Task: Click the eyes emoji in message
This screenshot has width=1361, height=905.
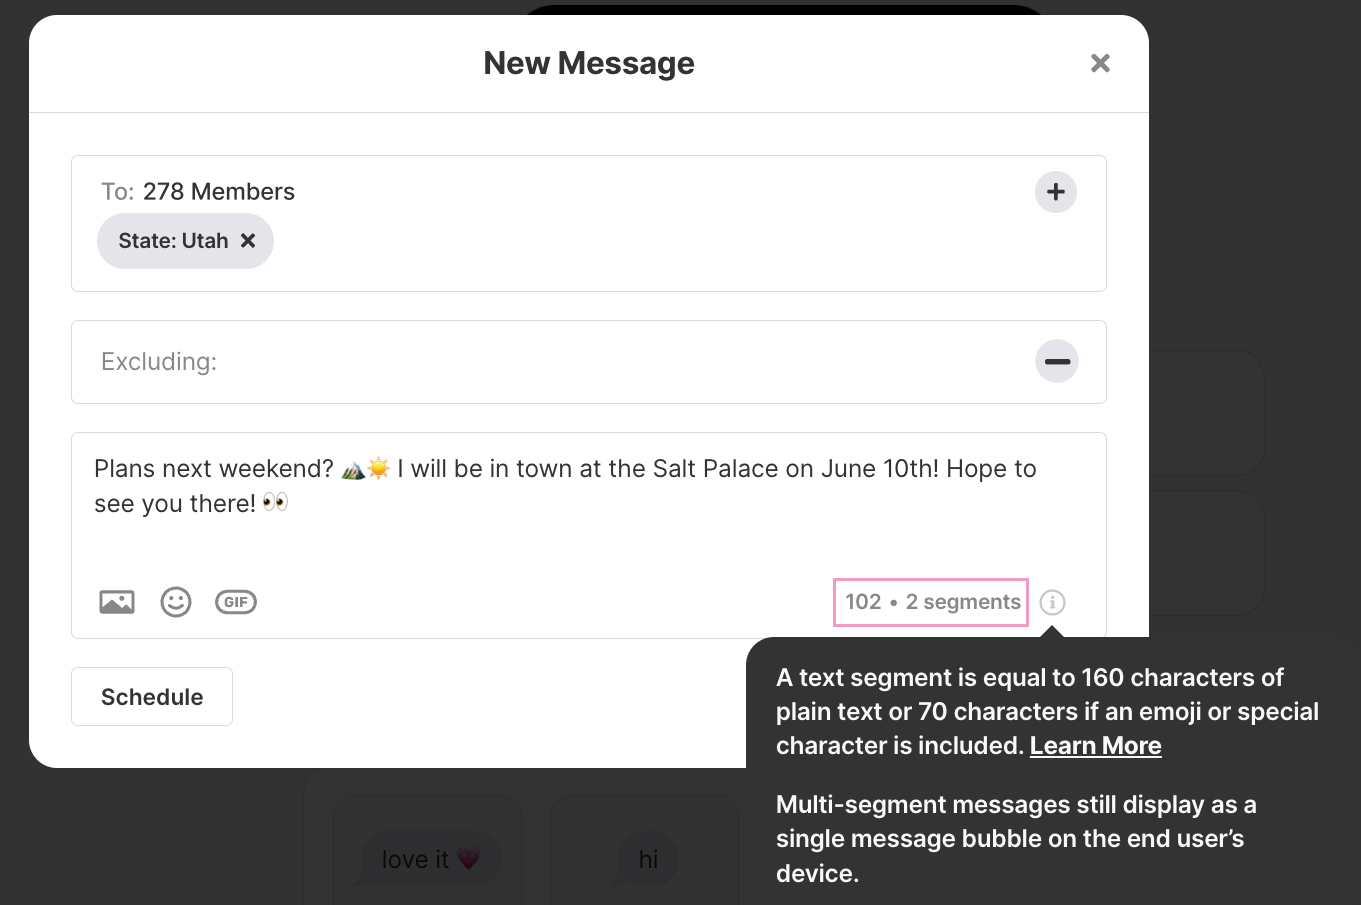Action: tap(275, 503)
